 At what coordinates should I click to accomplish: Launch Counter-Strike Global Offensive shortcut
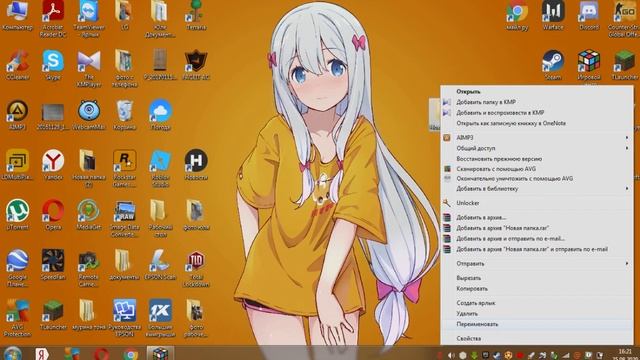click(x=624, y=18)
